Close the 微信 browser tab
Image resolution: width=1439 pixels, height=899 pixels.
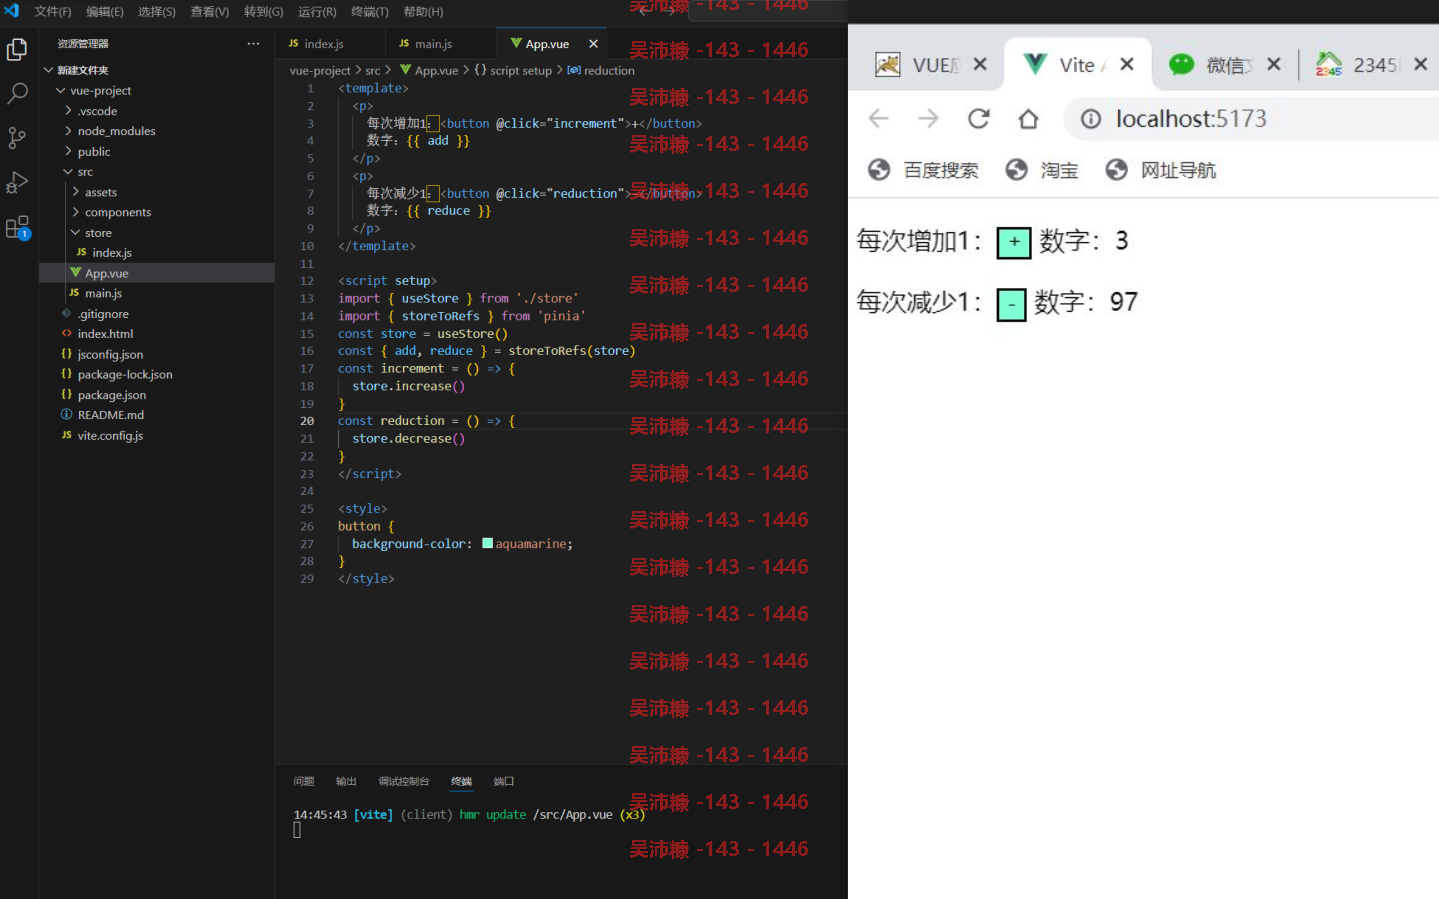tap(1274, 64)
